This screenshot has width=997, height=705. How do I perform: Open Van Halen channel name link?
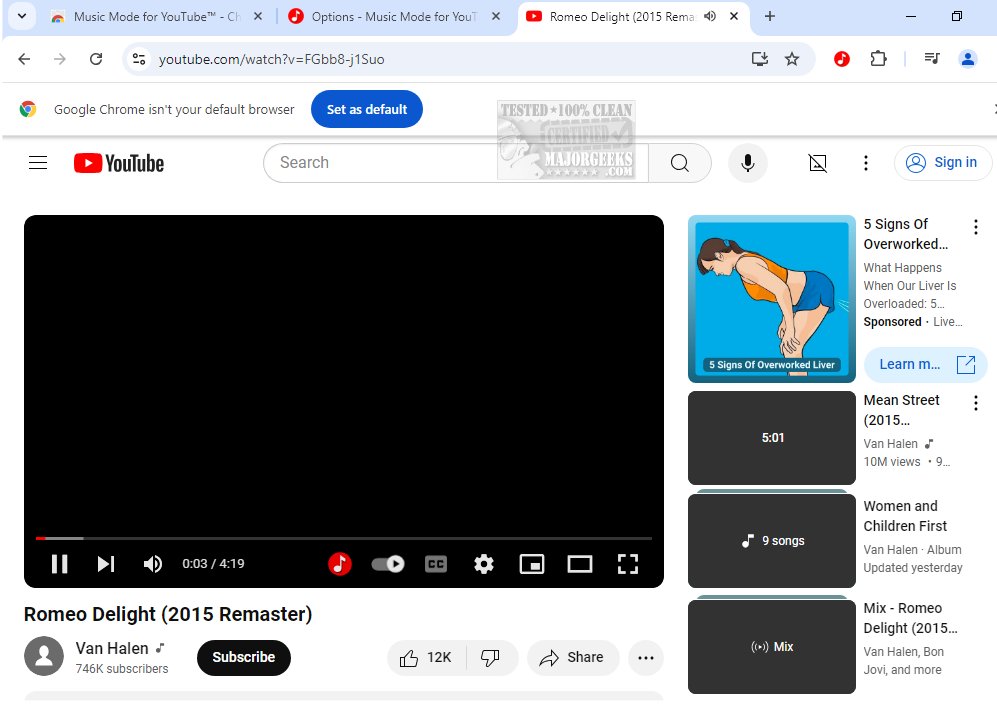(x=112, y=648)
